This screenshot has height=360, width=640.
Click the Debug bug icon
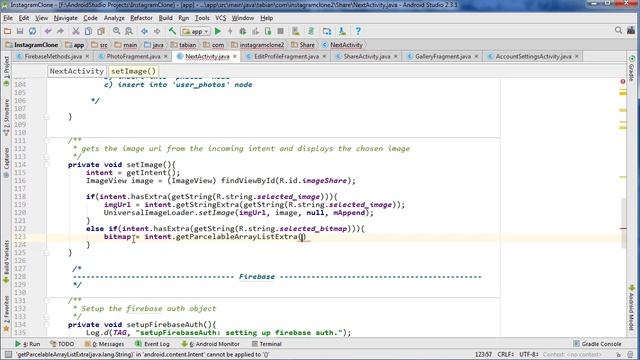(x=243, y=31)
